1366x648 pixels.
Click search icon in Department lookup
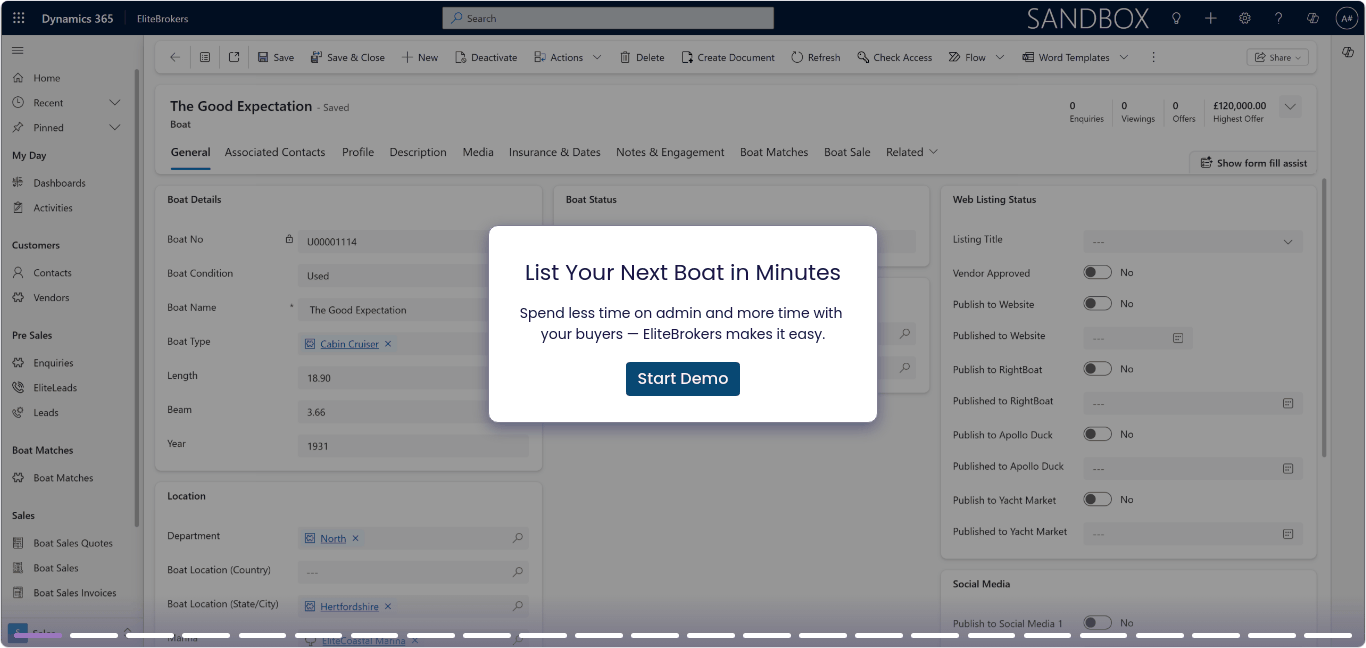pyautogui.click(x=518, y=538)
